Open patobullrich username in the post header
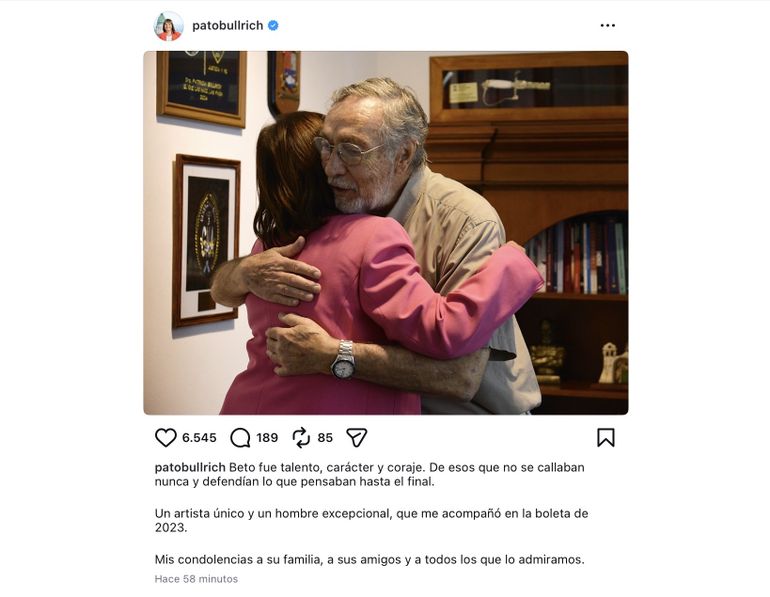Viewport: 770px width, 597px height. pos(227,26)
